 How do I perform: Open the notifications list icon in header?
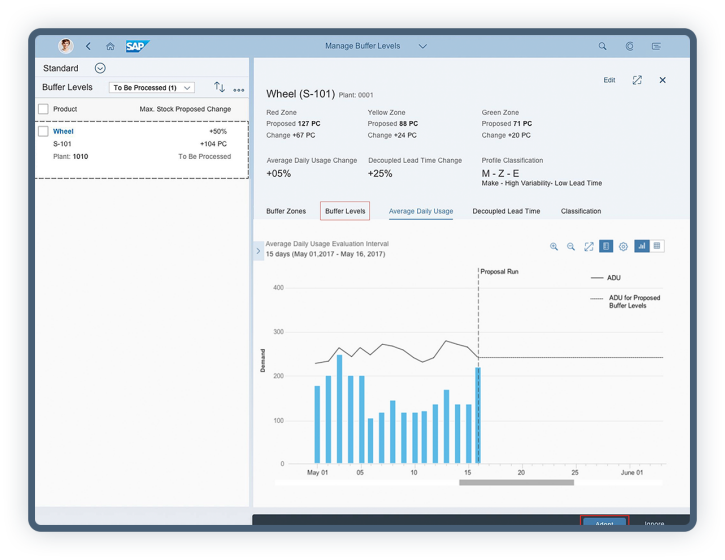(656, 46)
